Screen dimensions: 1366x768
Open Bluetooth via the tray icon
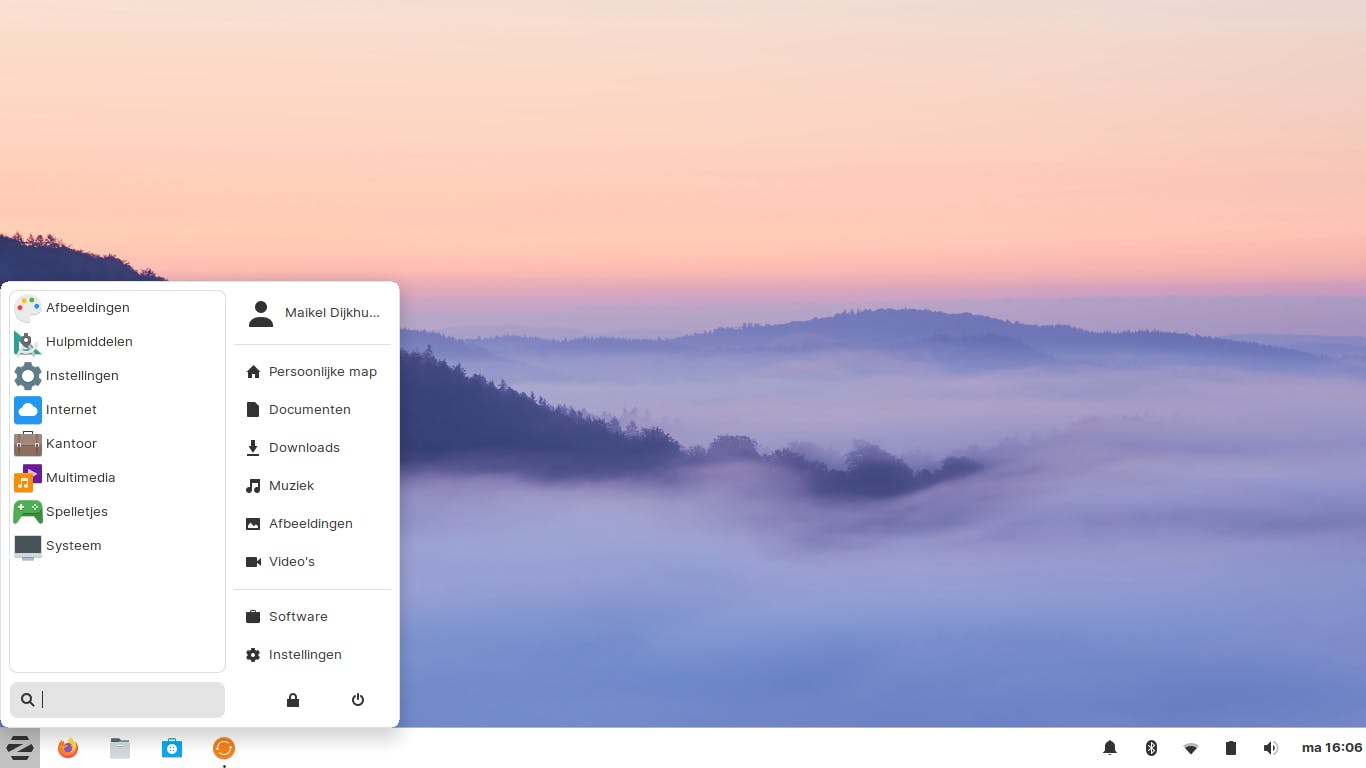(1150, 747)
